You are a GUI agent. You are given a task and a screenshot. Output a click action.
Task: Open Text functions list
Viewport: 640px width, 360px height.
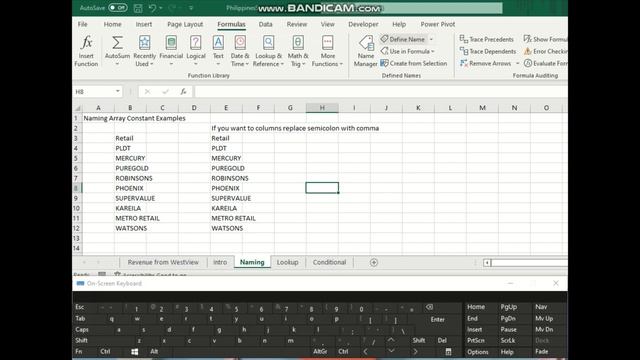point(218,51)
